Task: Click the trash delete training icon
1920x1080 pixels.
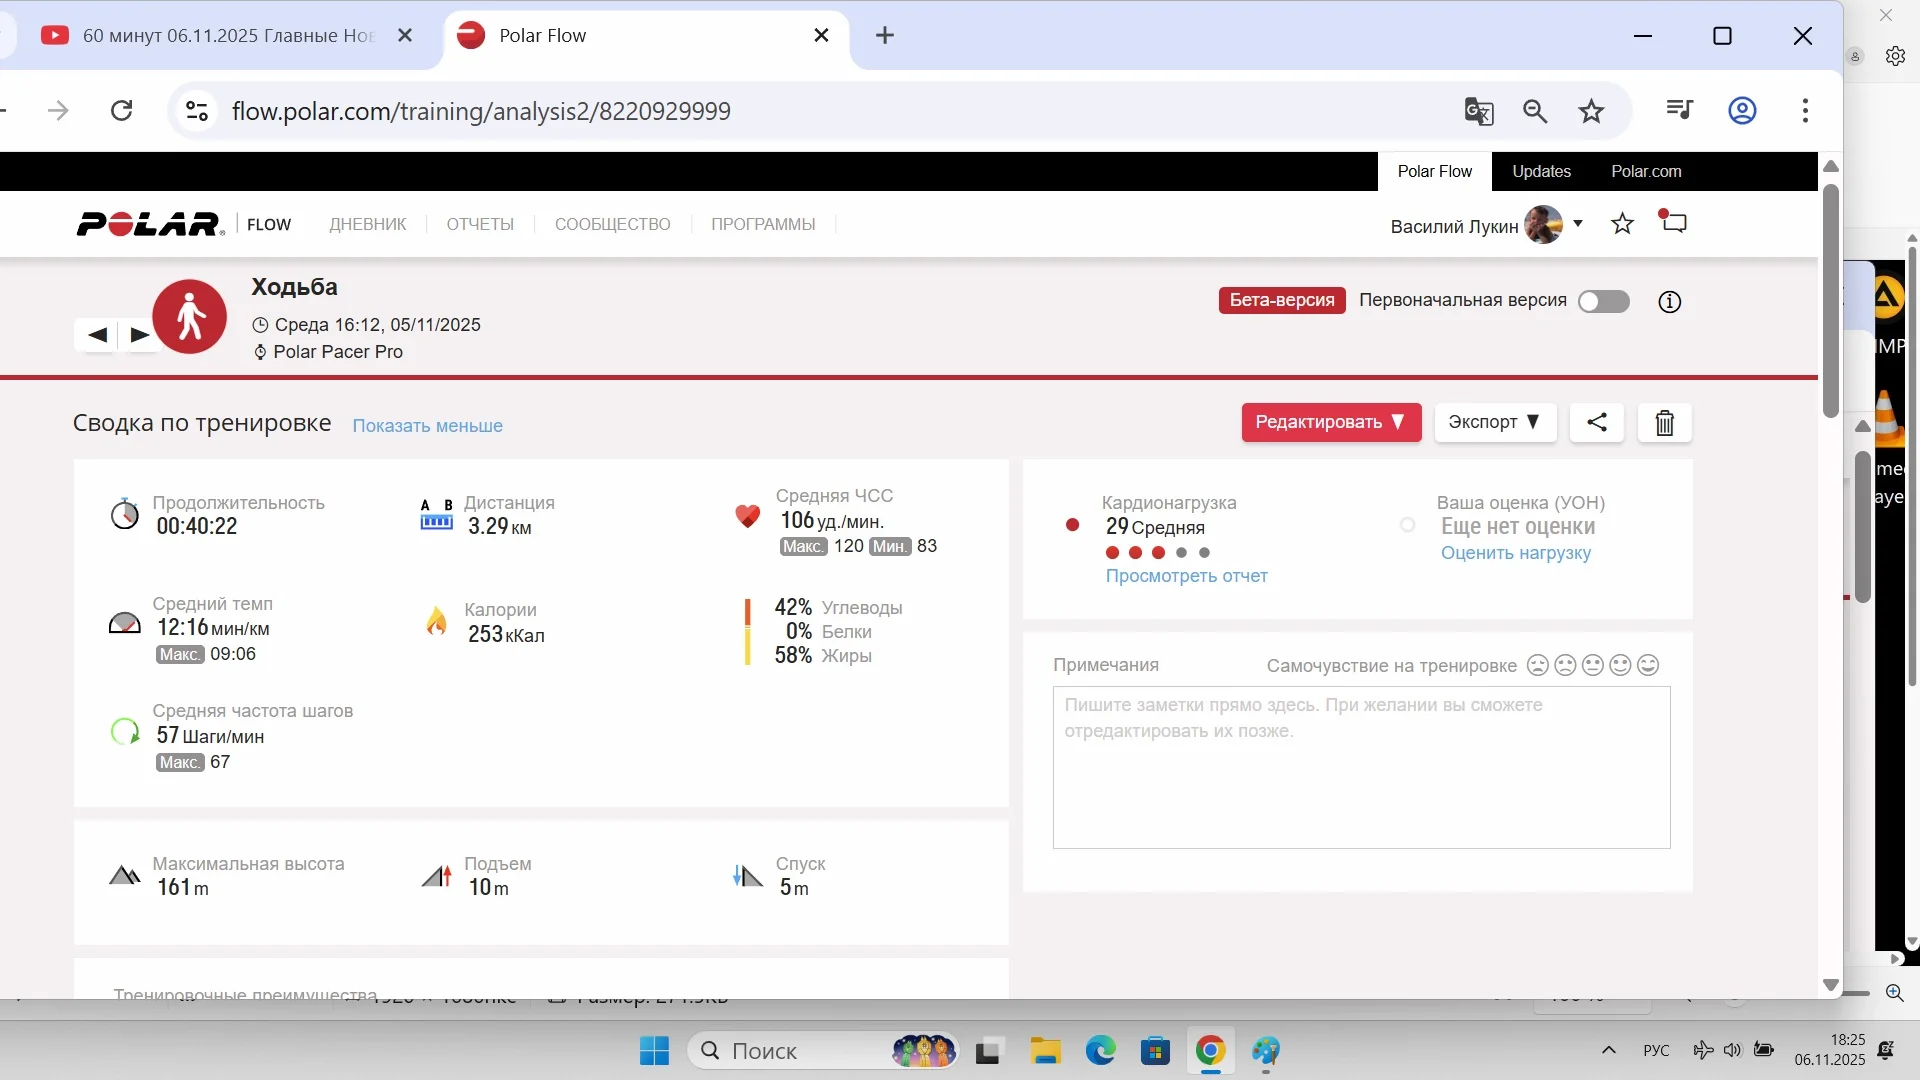Action: point(1664,423)
